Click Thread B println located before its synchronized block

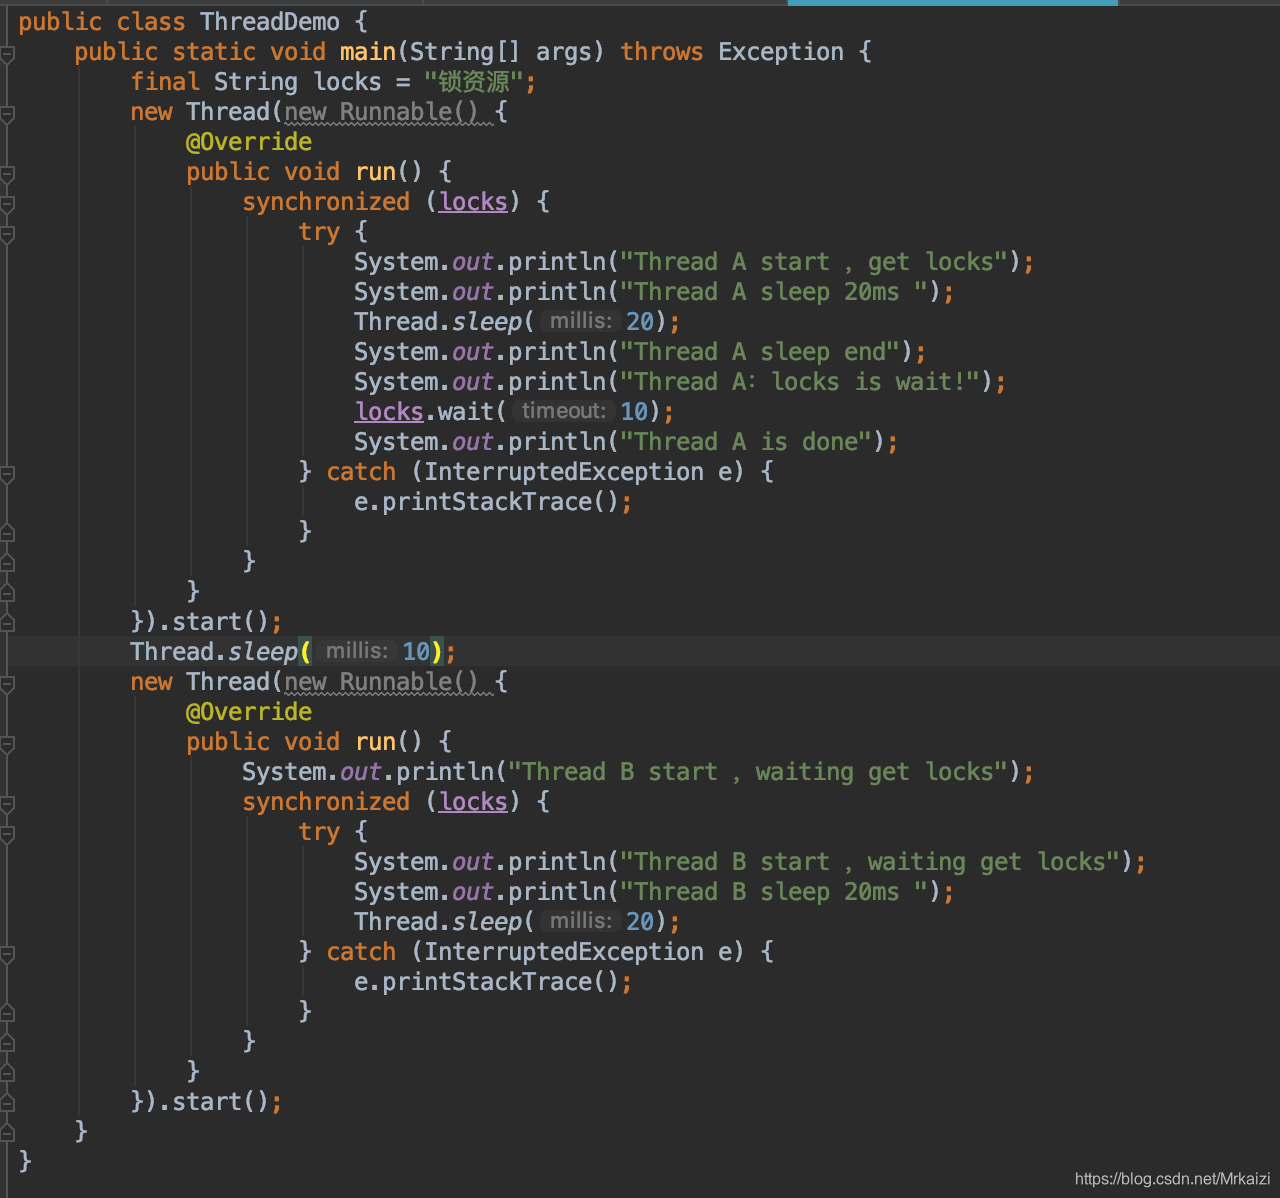637,772
